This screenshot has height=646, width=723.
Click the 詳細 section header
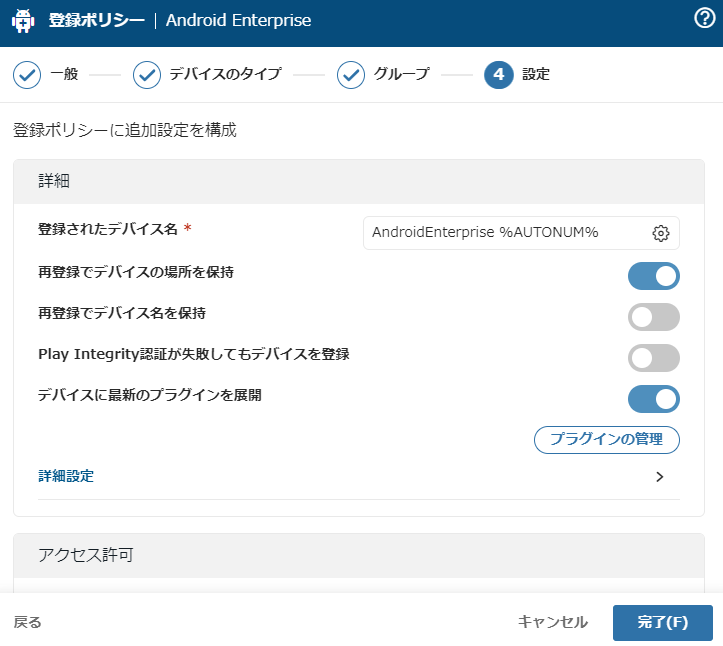click(x=359, y=181)
